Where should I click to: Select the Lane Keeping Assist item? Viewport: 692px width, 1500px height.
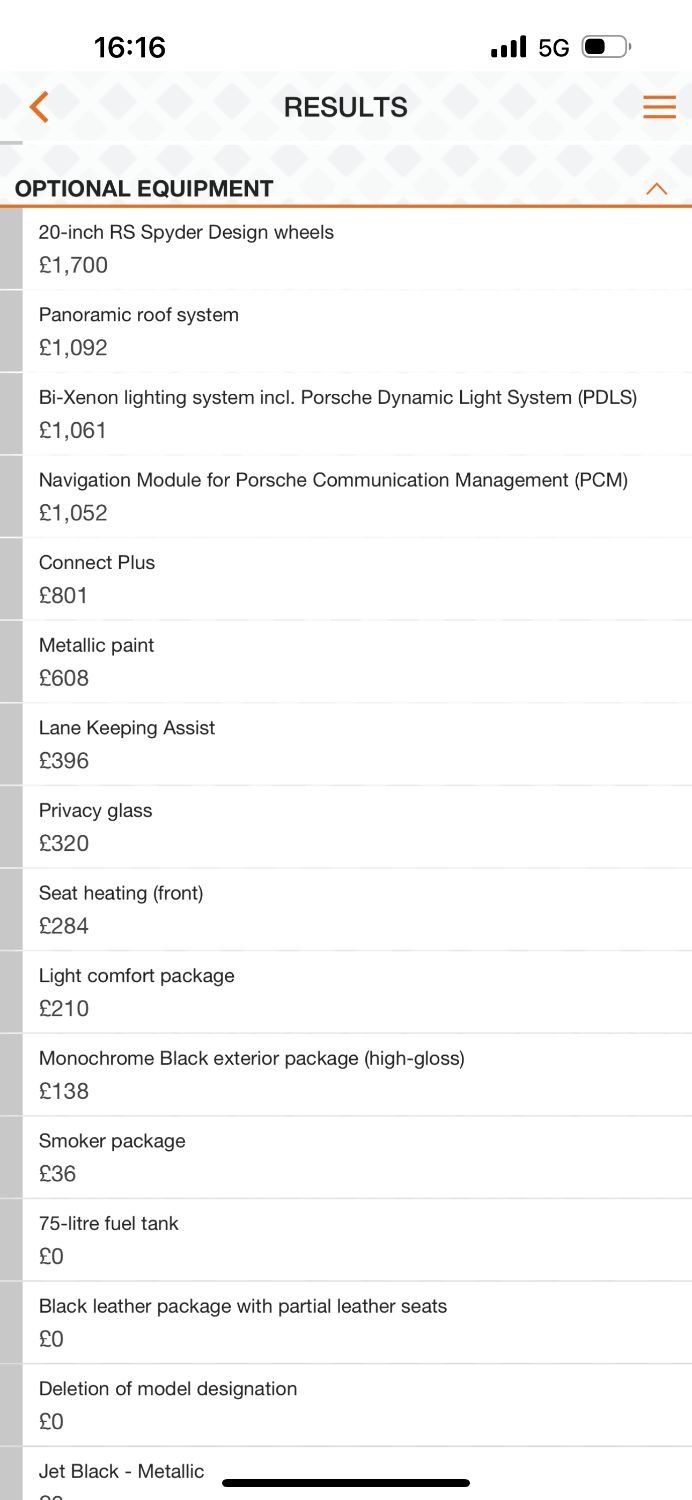[x=127, y=744]
